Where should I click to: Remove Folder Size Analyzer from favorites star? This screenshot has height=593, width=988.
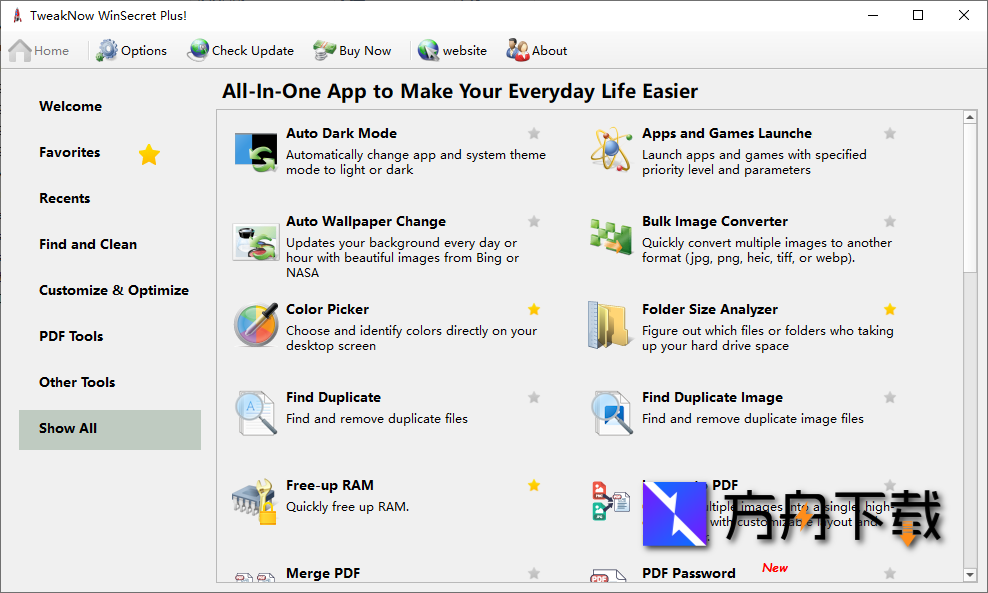890,309
